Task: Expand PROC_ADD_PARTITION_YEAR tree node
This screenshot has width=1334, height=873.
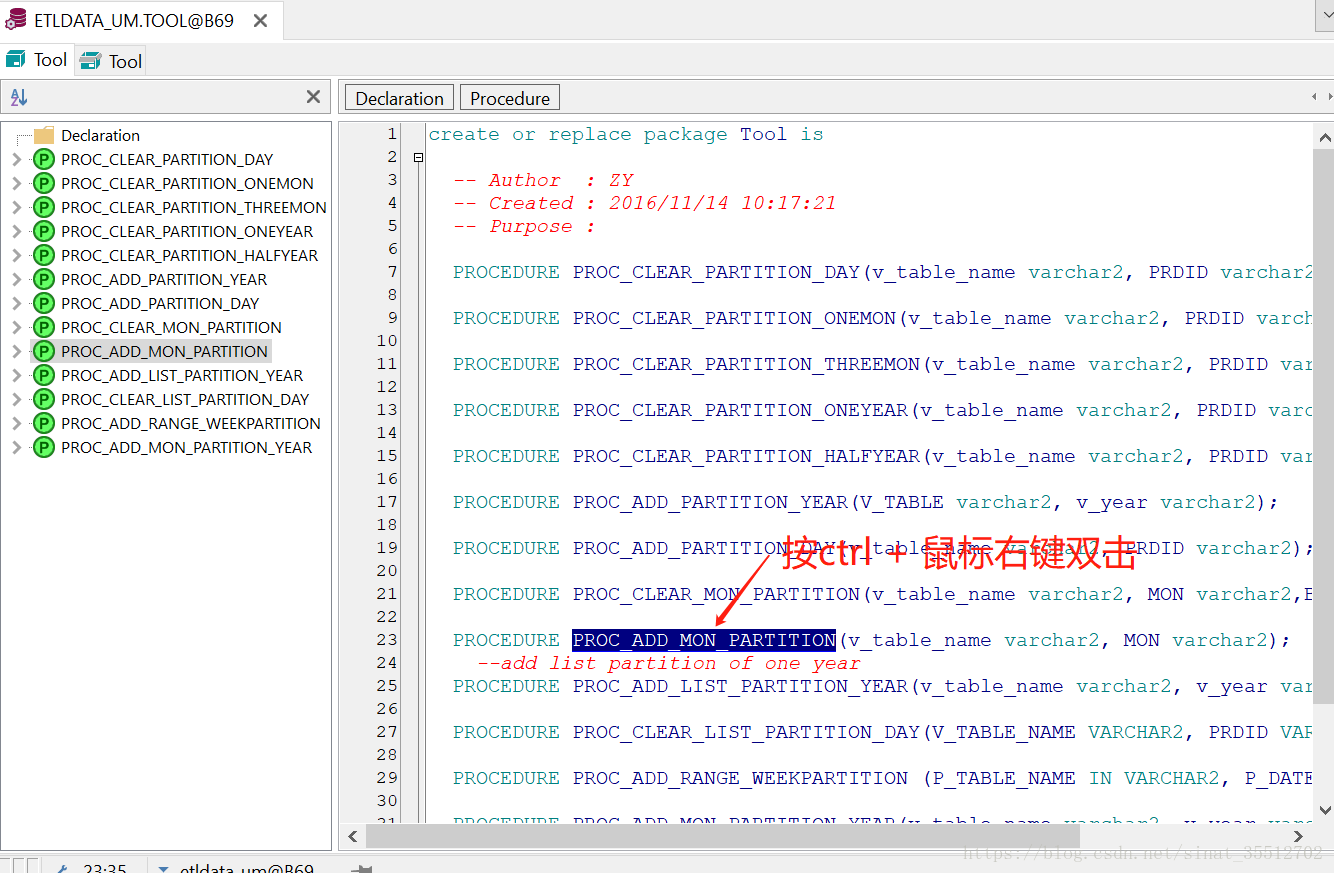Action: (x=16, y=279)
